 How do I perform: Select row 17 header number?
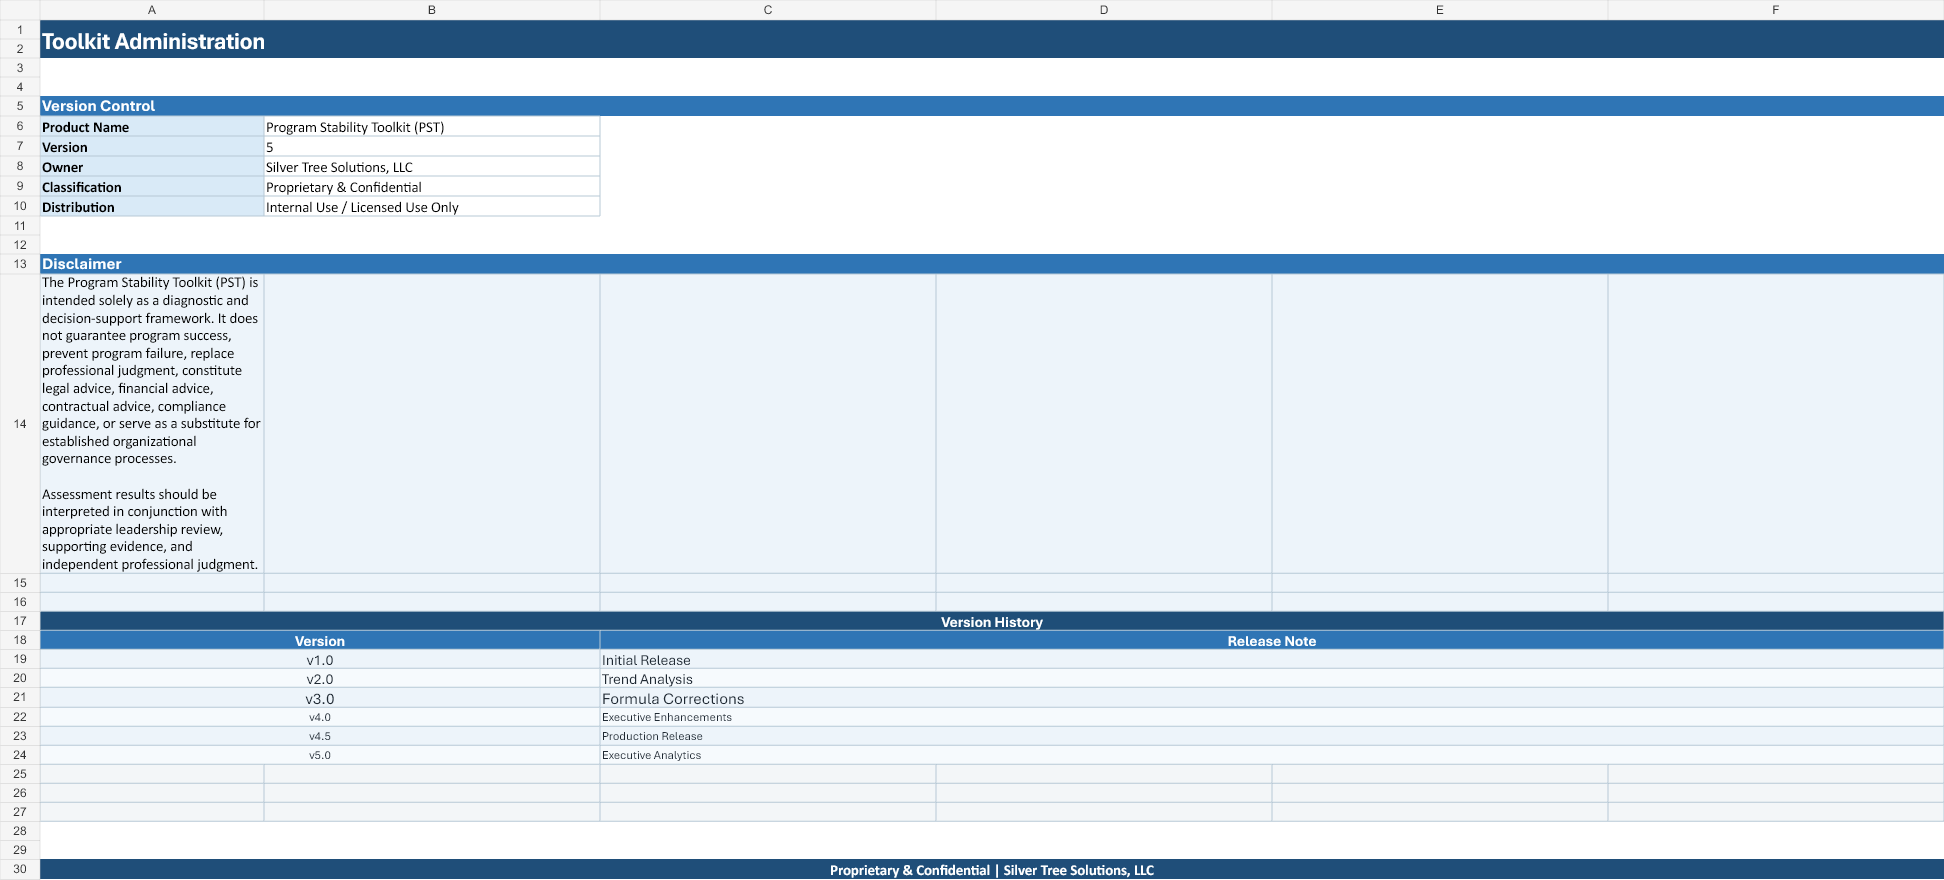(x=20, y=621)
